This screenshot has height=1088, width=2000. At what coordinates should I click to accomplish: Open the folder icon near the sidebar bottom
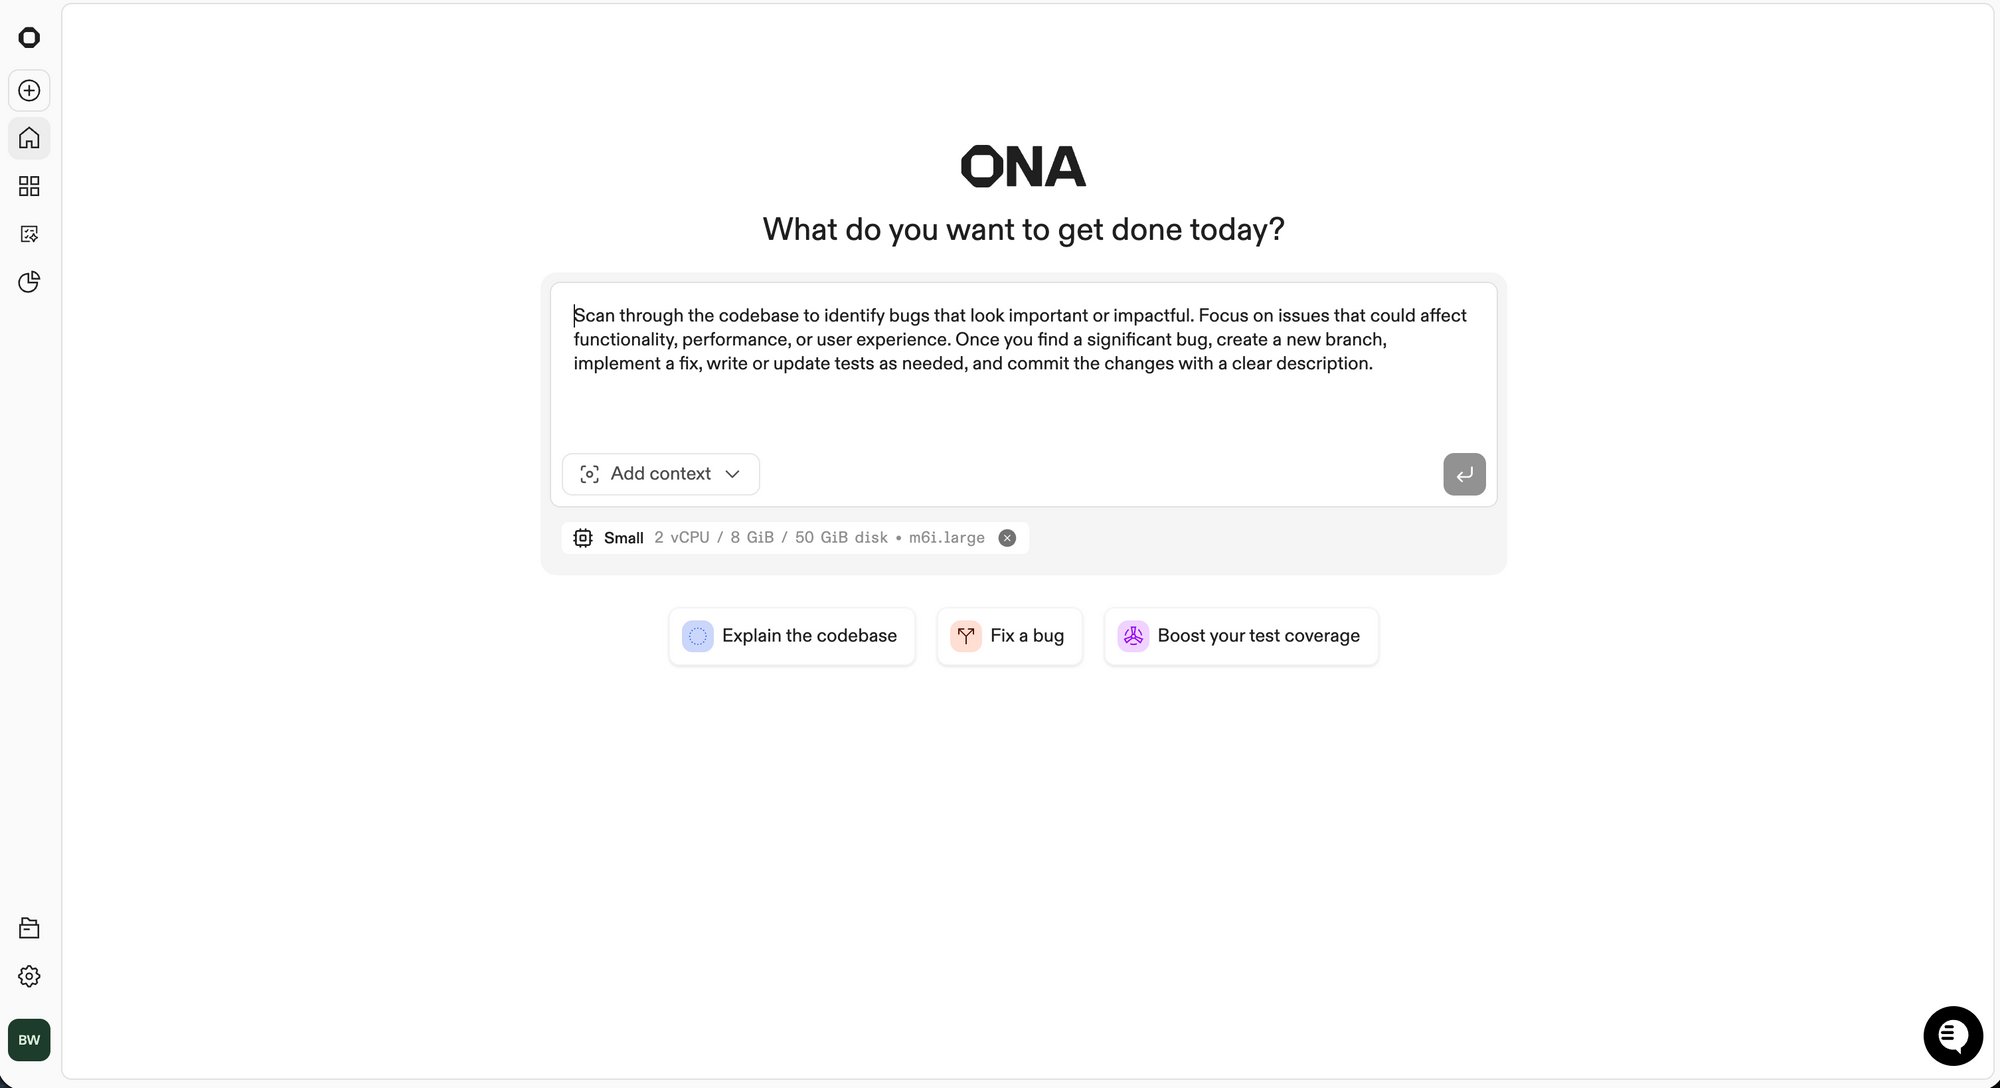click(x=29, y=928)
